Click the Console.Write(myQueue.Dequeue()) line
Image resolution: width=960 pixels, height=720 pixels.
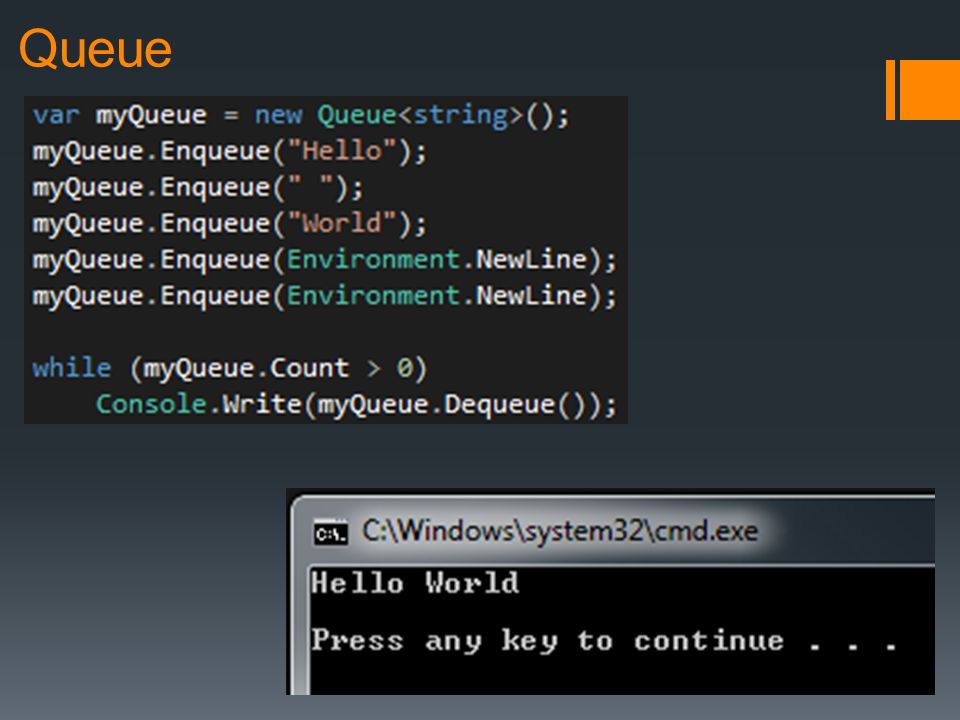[x=356, y=404]
